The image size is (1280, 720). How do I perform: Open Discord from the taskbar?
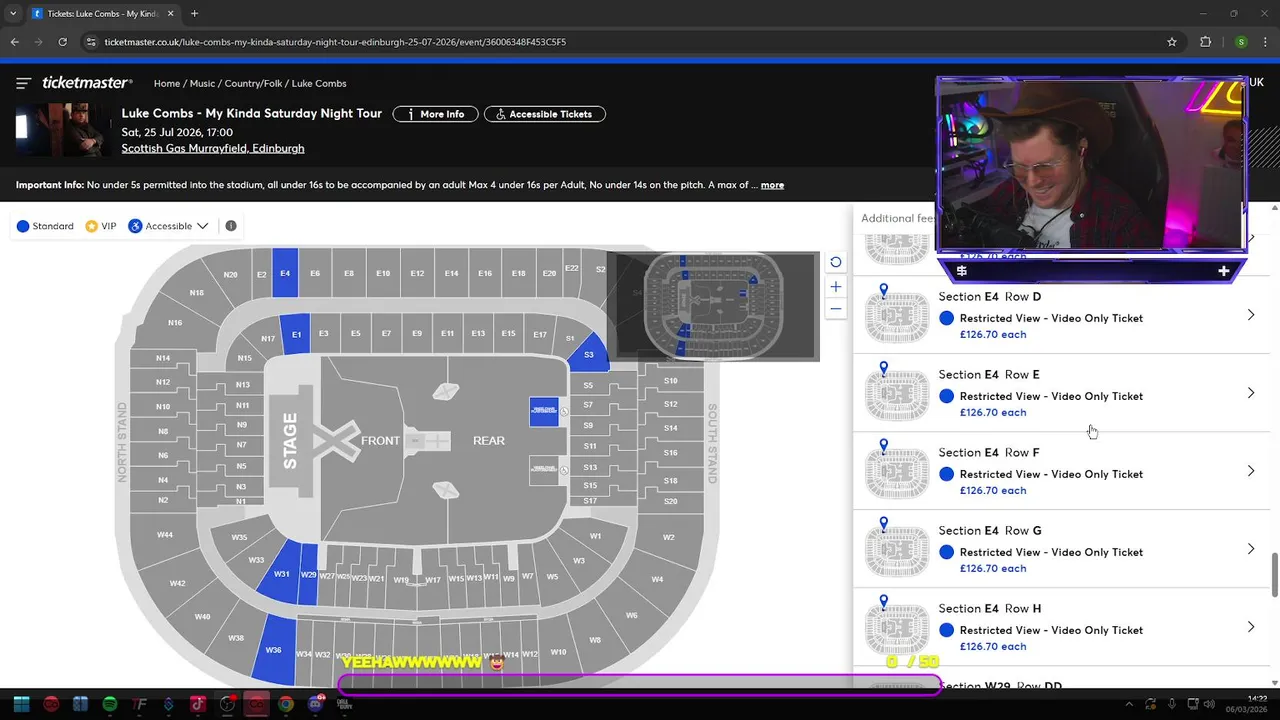(316, 704)
